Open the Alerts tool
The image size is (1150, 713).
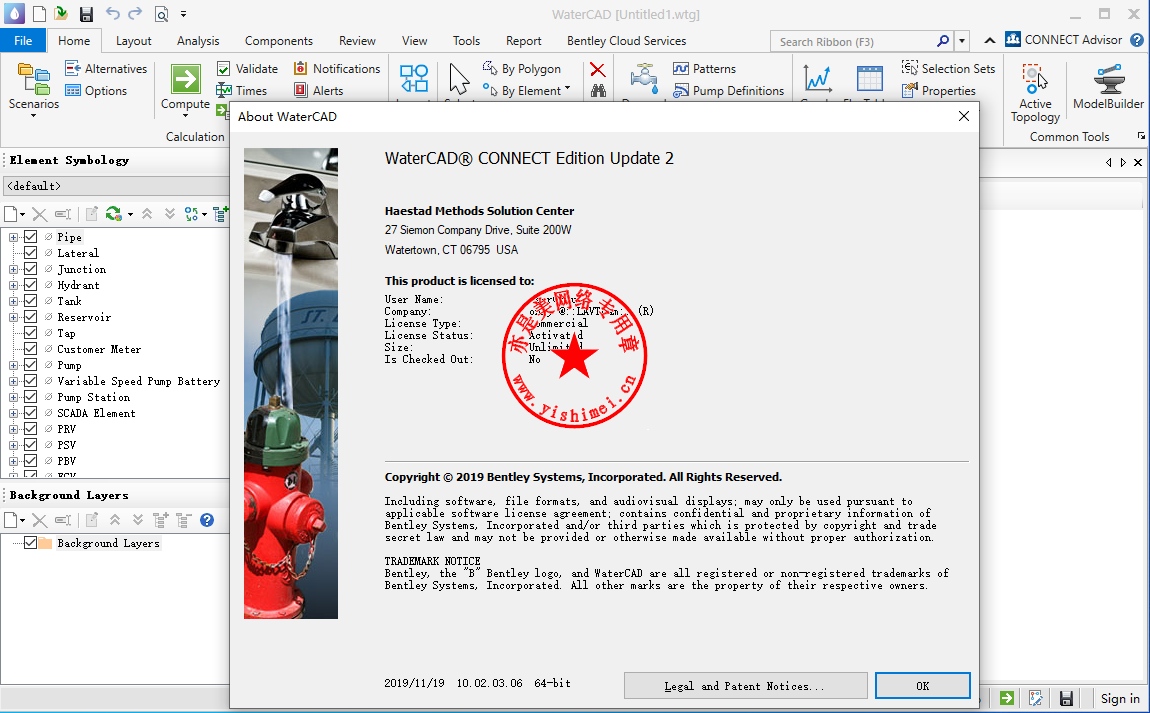point(318,90)
